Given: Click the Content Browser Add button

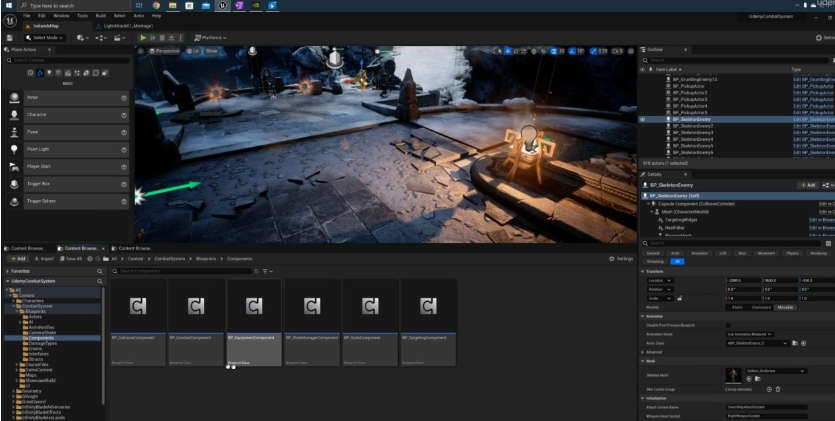Looking at the screenshot, I should click(x=18, y=259).
